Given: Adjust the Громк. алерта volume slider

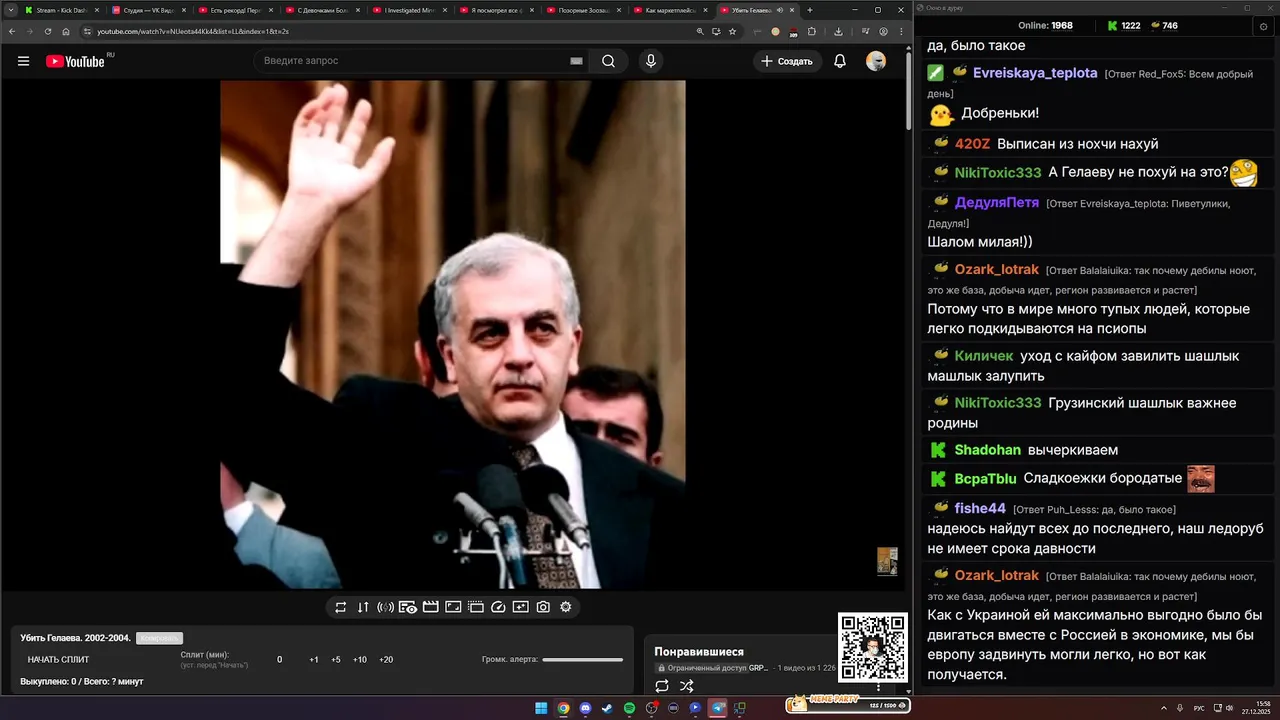Looking at the screenshot, I should [583, 660].
